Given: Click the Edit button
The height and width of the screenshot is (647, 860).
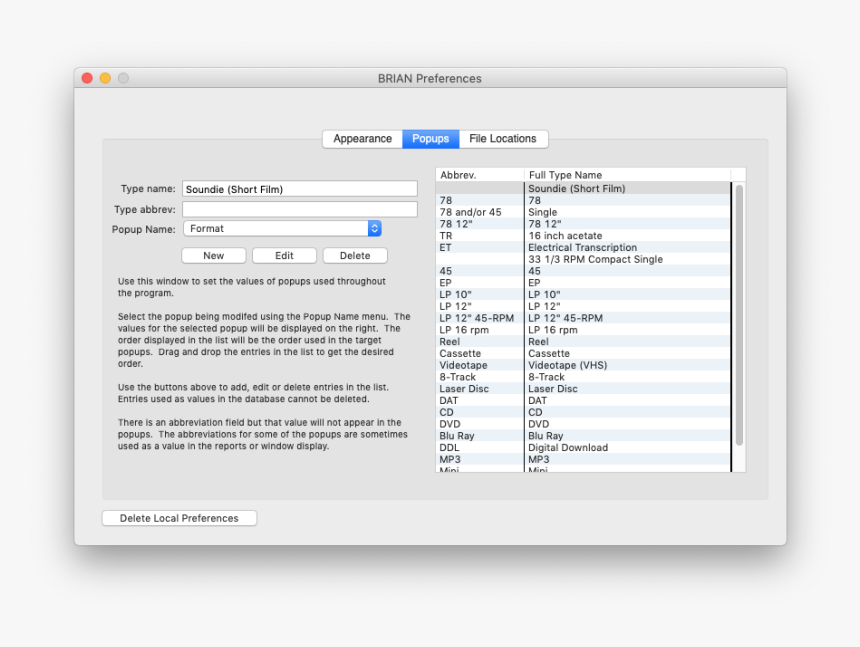Looking at the screenshot, I should 284,256.
